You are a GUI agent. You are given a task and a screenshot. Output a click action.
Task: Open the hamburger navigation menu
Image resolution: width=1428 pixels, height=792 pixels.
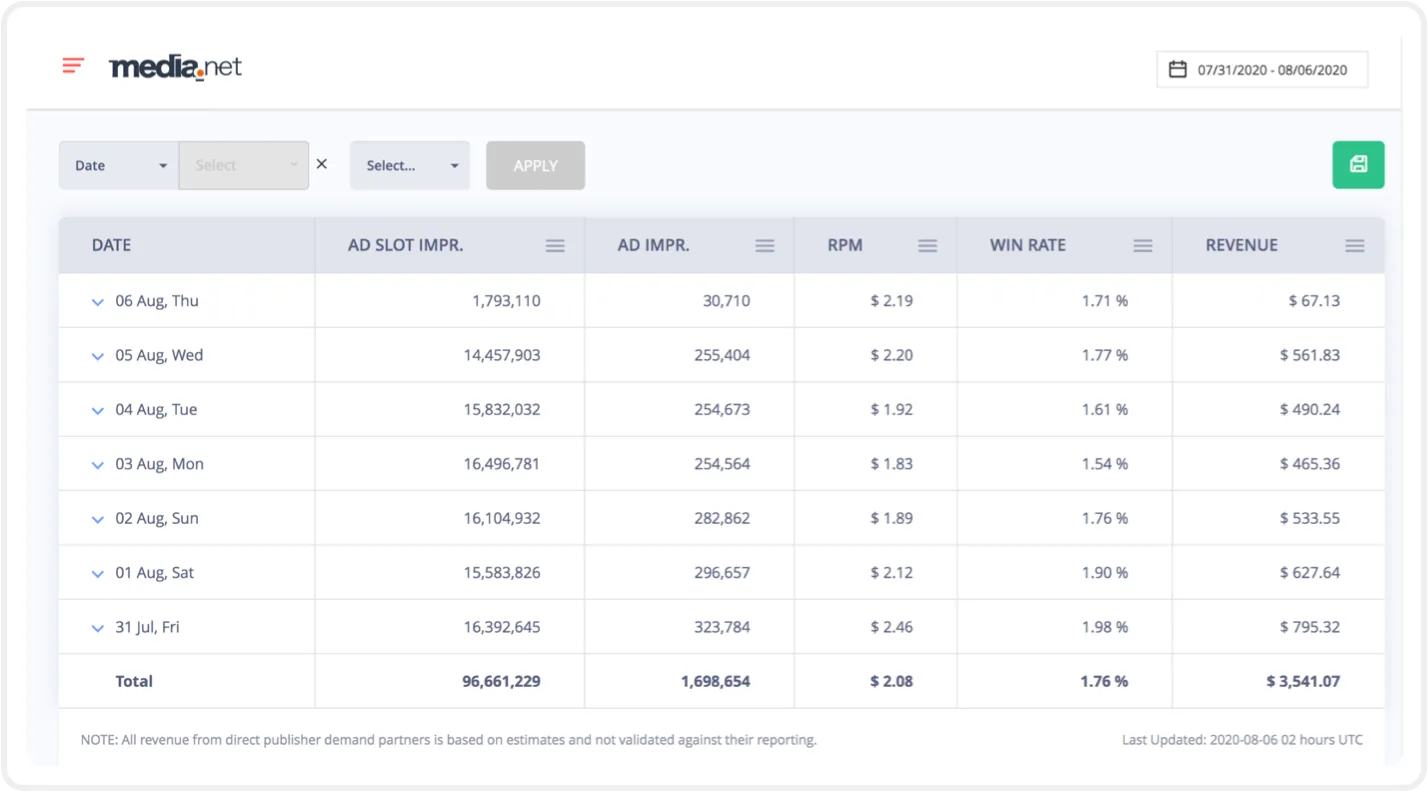tap(73, 66)
